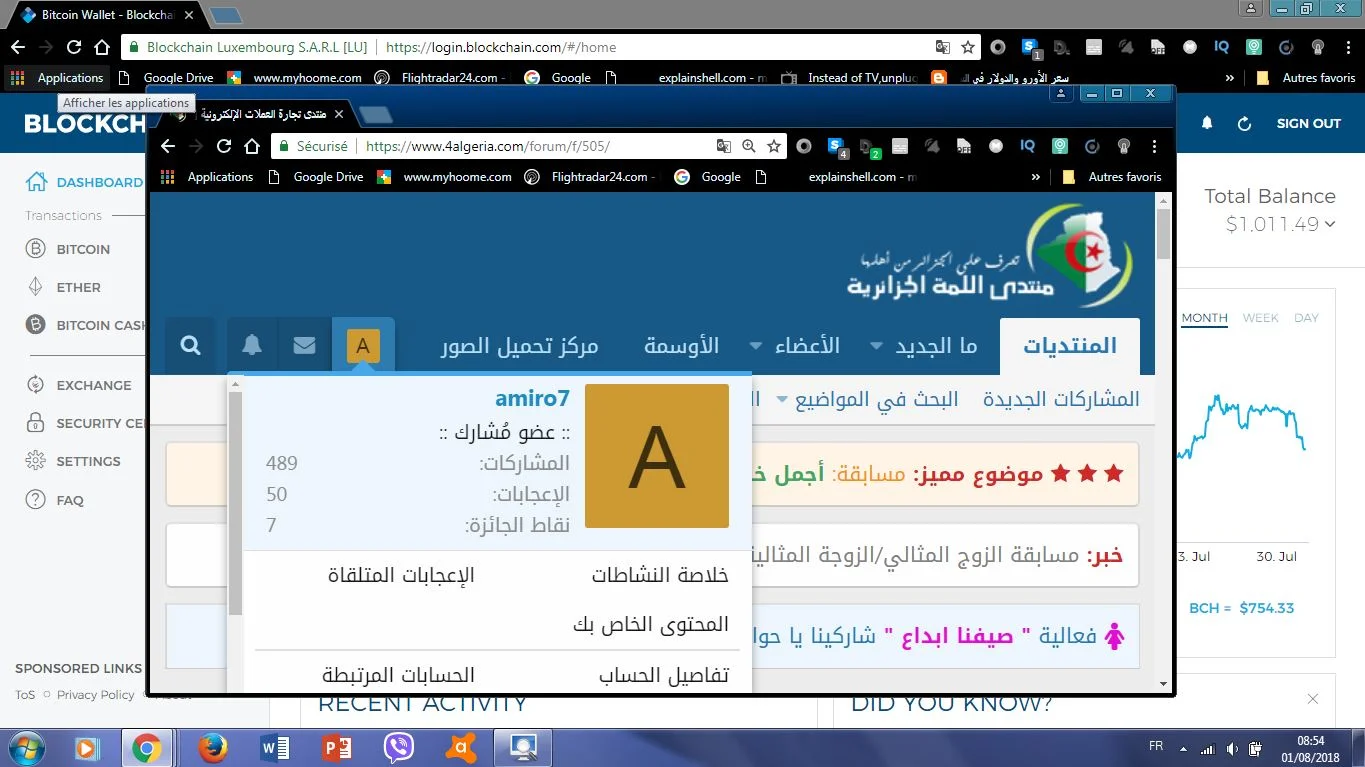Click the SIGN OUT button
This screenshot has height=767, width=1365.
[1308, 123]
